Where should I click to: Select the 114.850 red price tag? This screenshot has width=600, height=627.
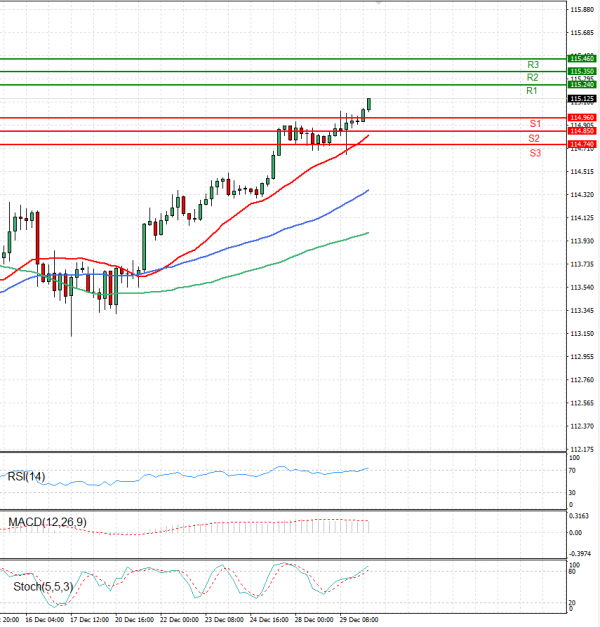[x=582, y=131]
